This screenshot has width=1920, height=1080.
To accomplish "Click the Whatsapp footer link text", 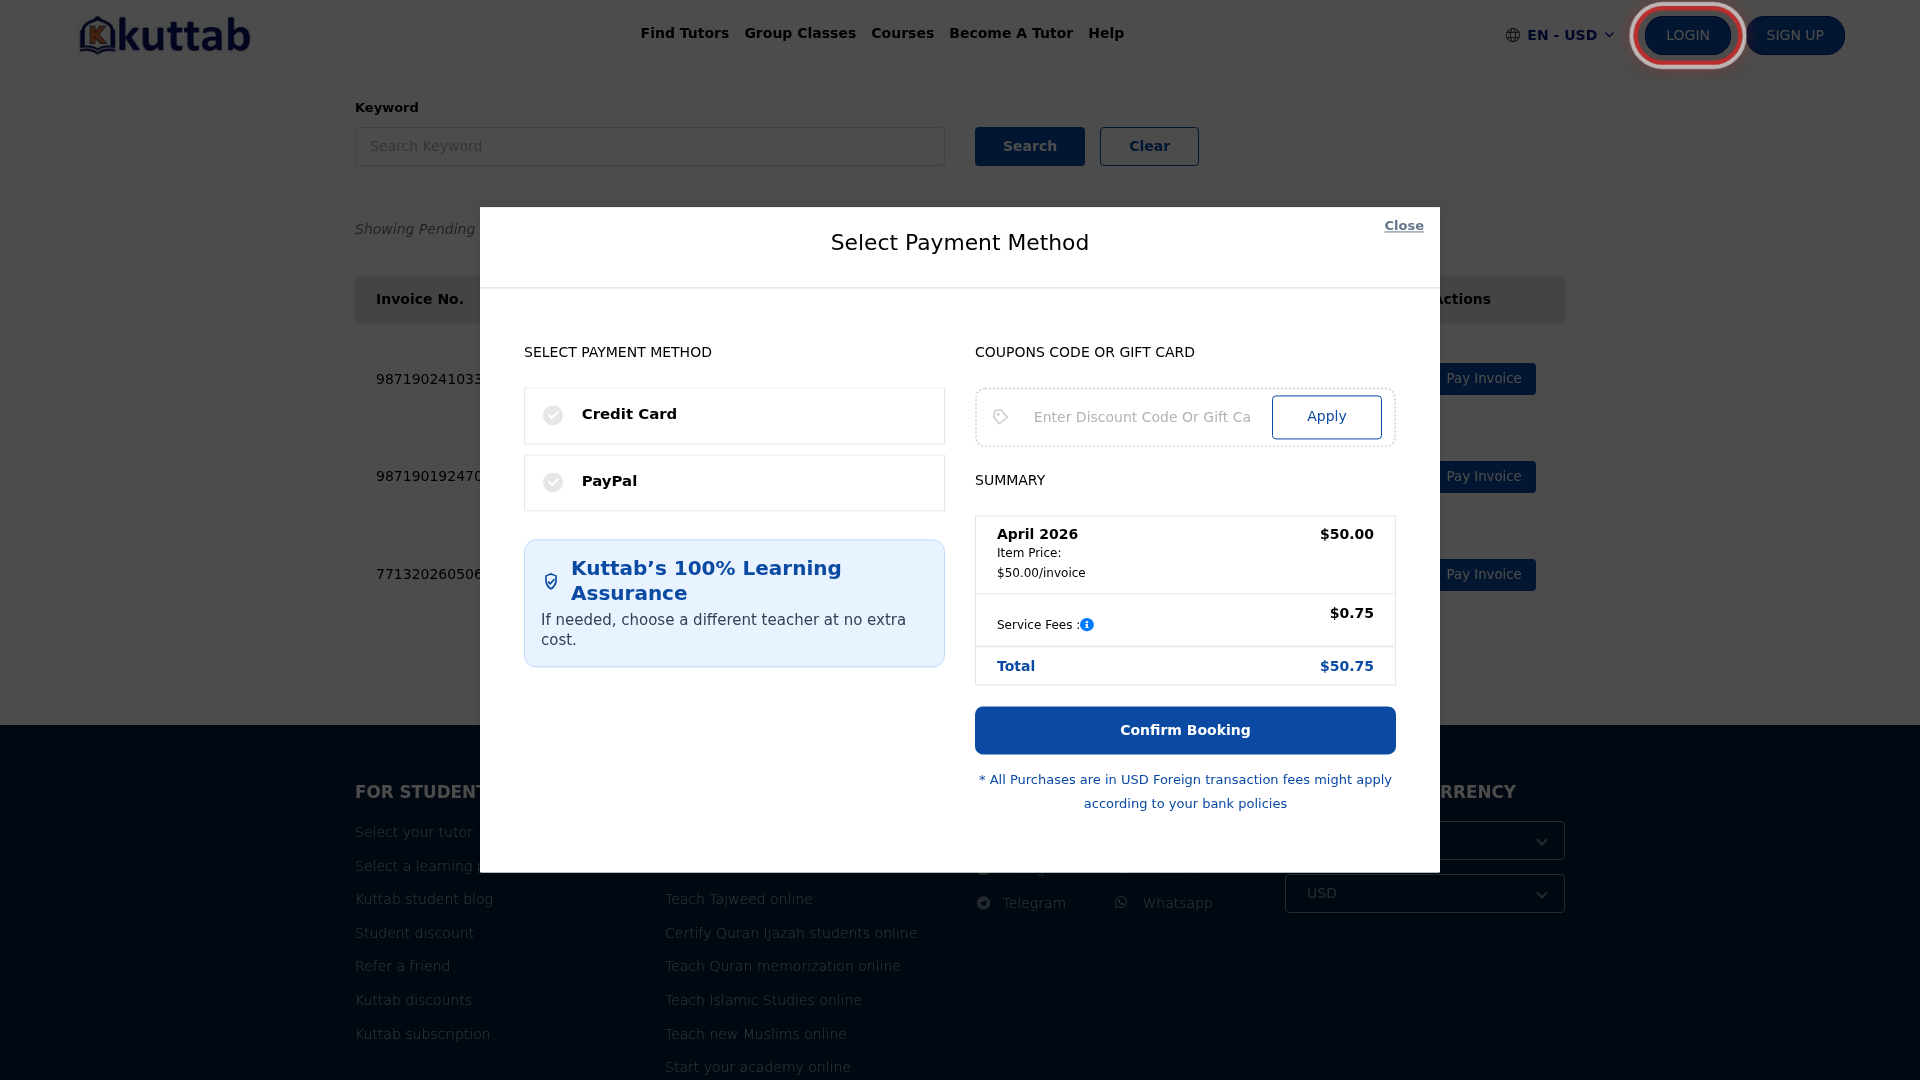I will tap(1178, 903).
